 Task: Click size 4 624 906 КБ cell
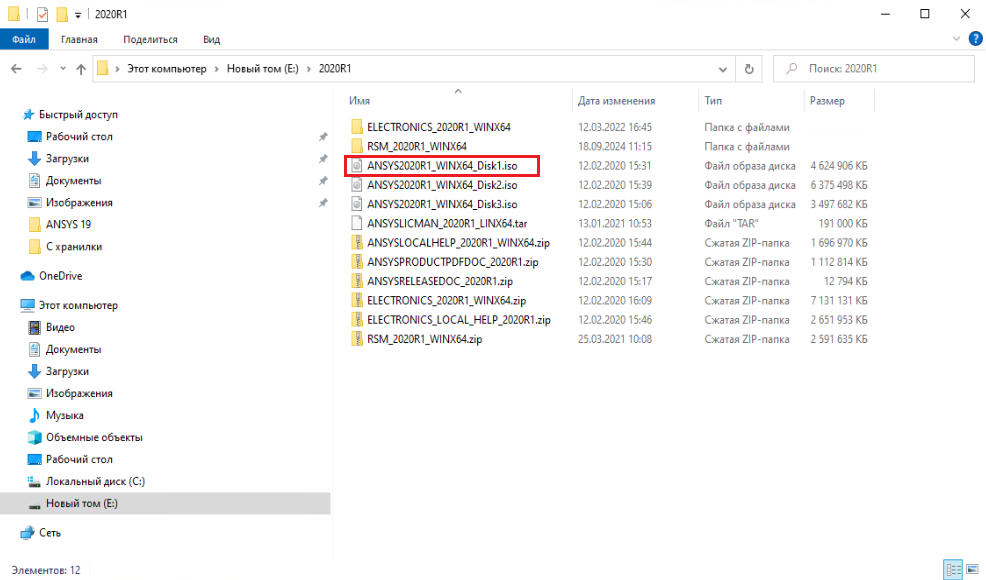[839, 166]
